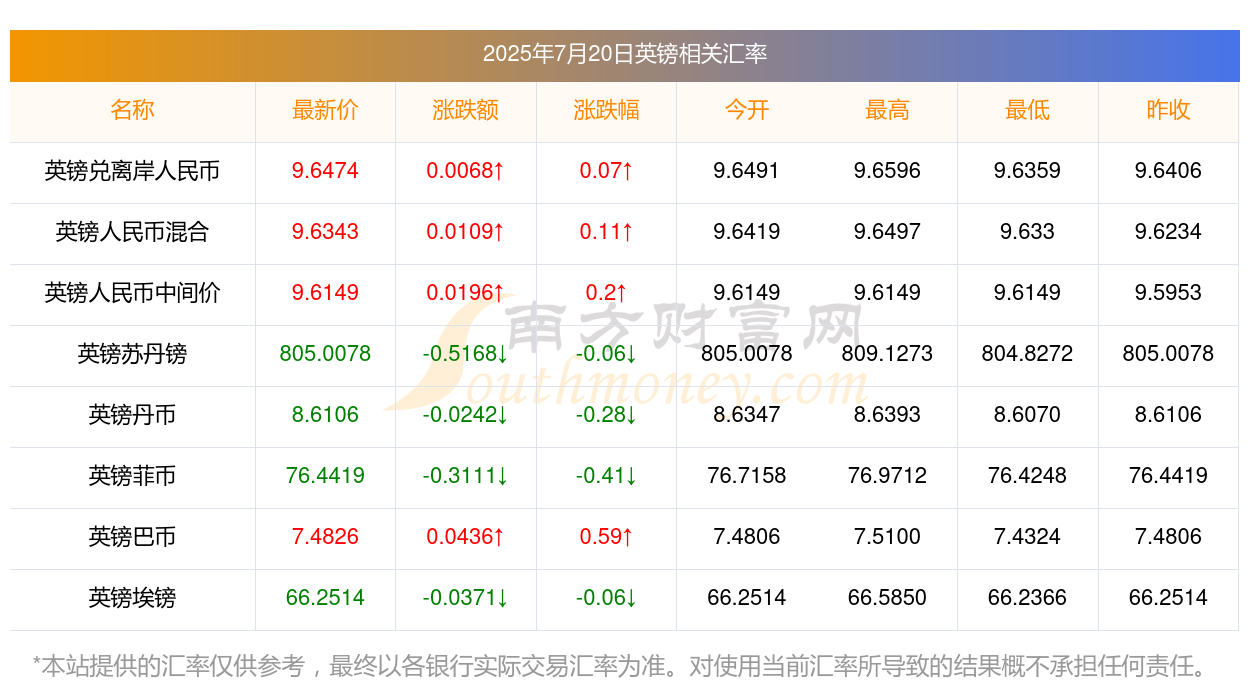This screenshot has height=698, width=1250.
Task: Click previous close 9.5953
Action: tap(1168, 293)
